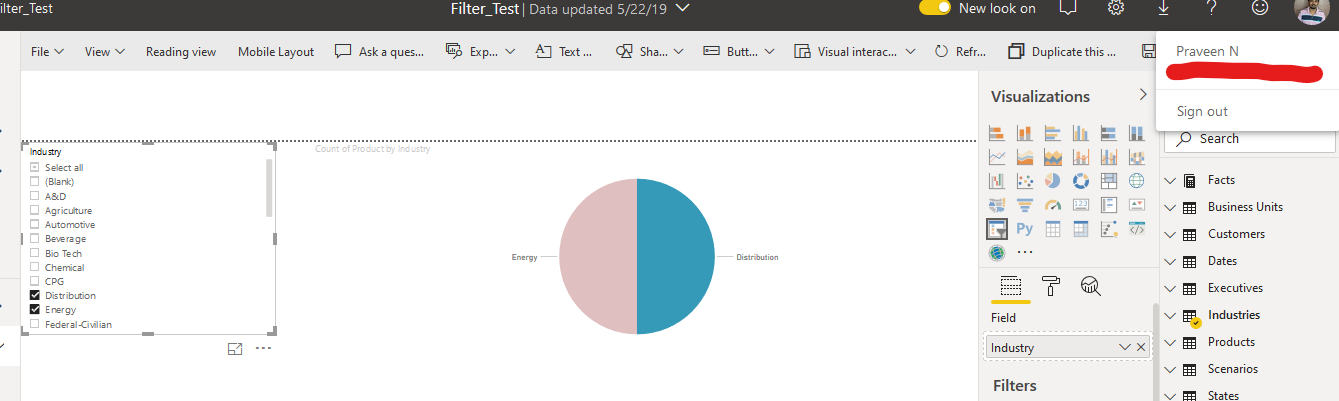This screenshot has height=401, width=1339.
Task: Click Duplicate this page
Action: click(x=1063, y=51)
